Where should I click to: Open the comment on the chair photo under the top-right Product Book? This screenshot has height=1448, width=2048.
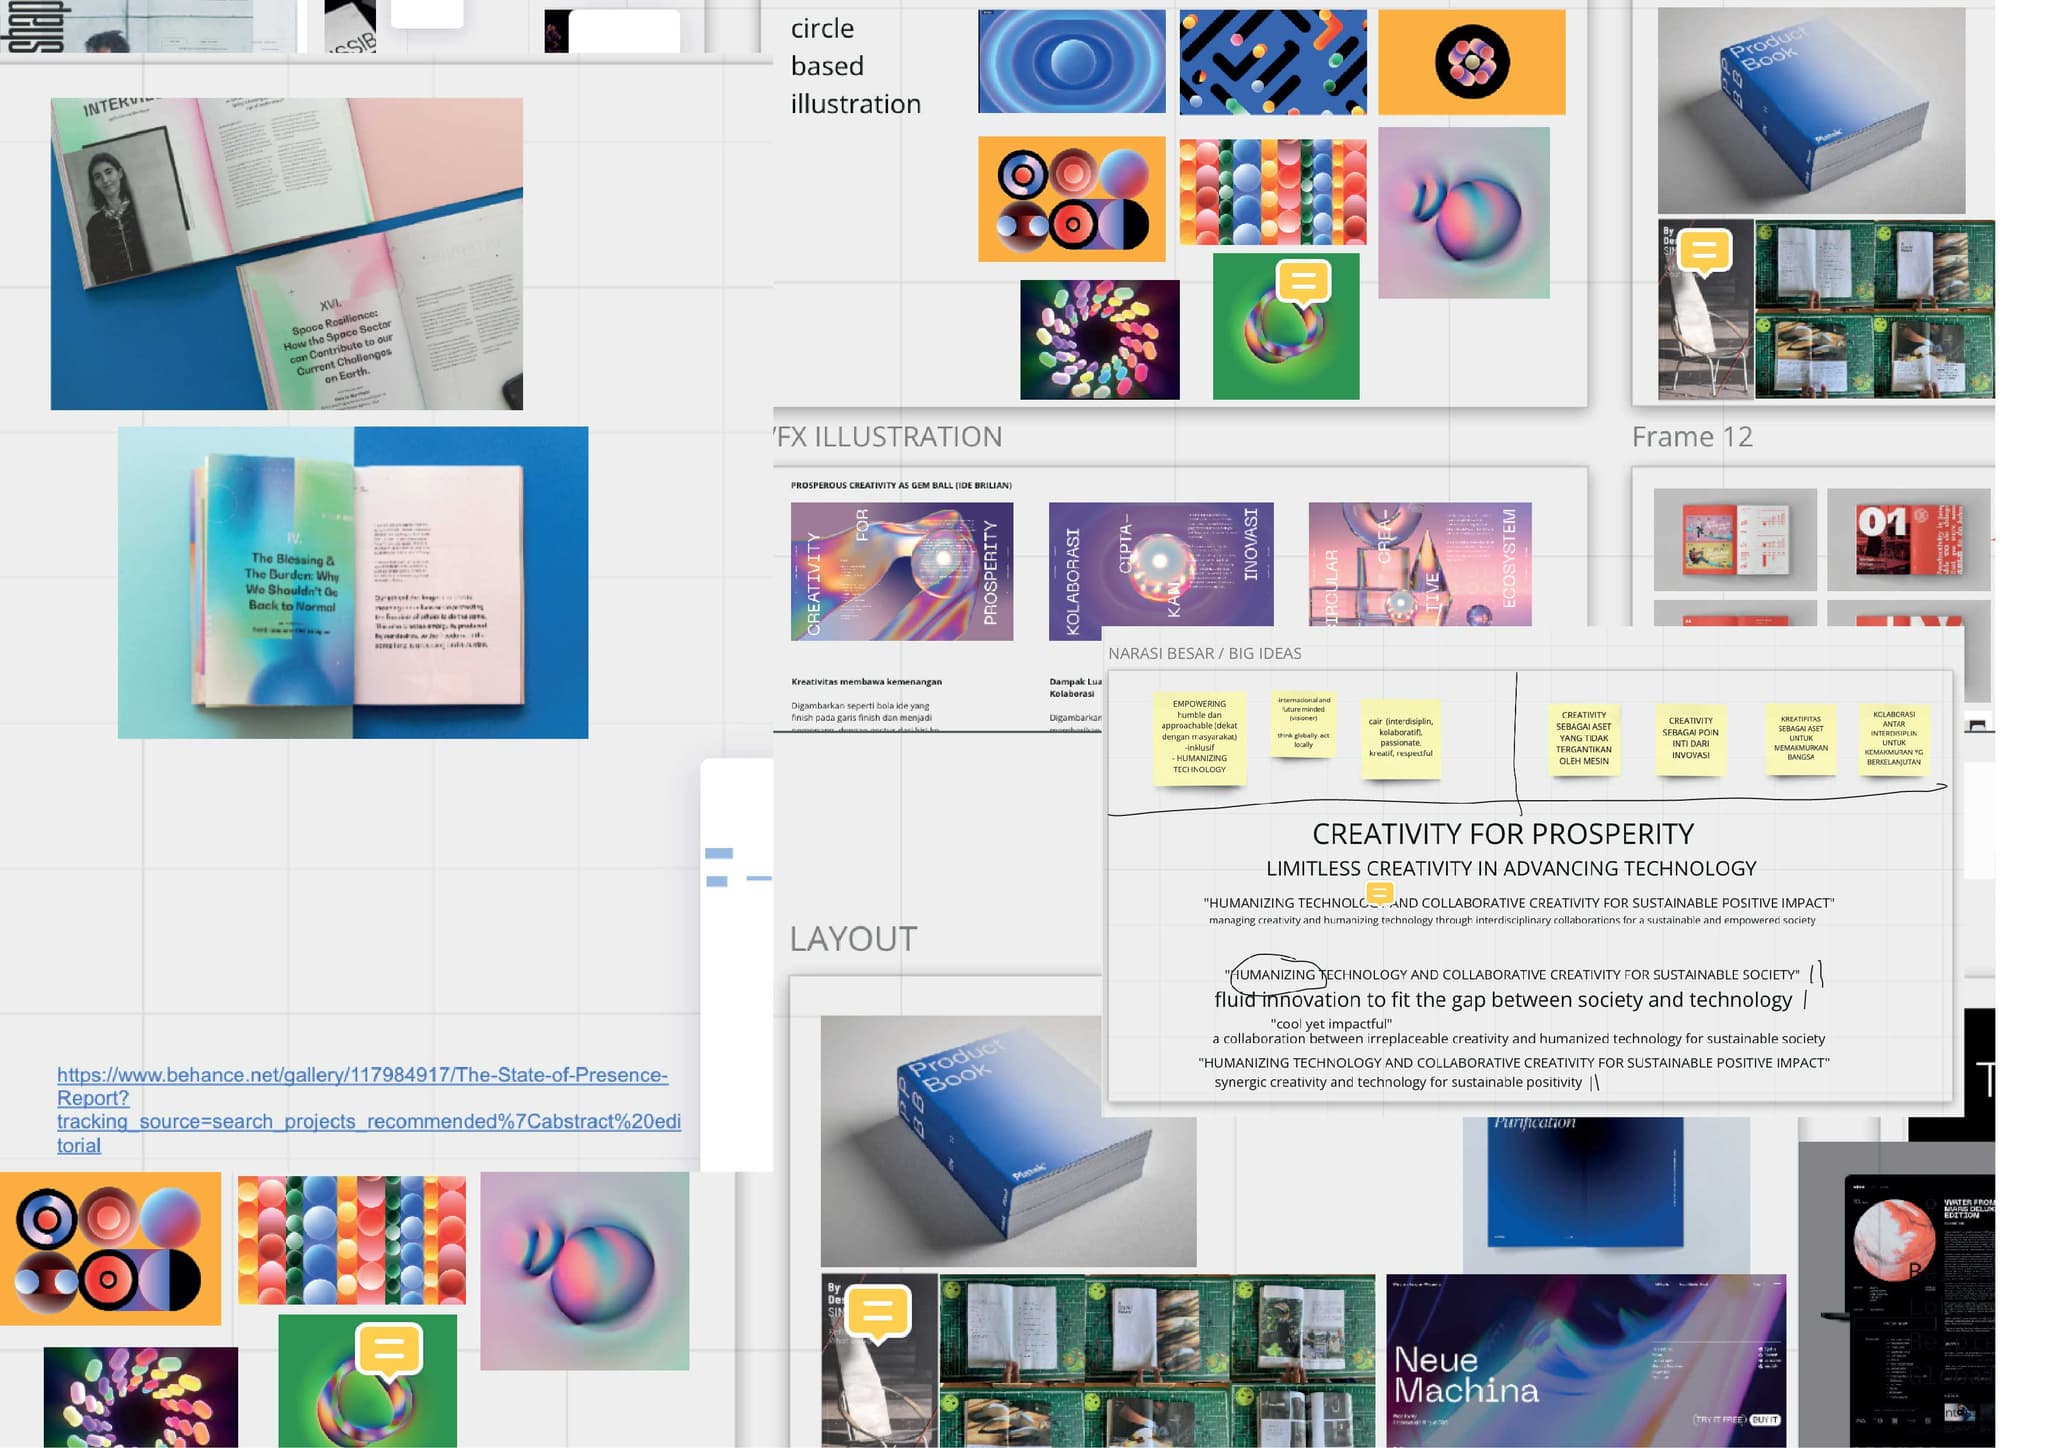click(1705, 250)
